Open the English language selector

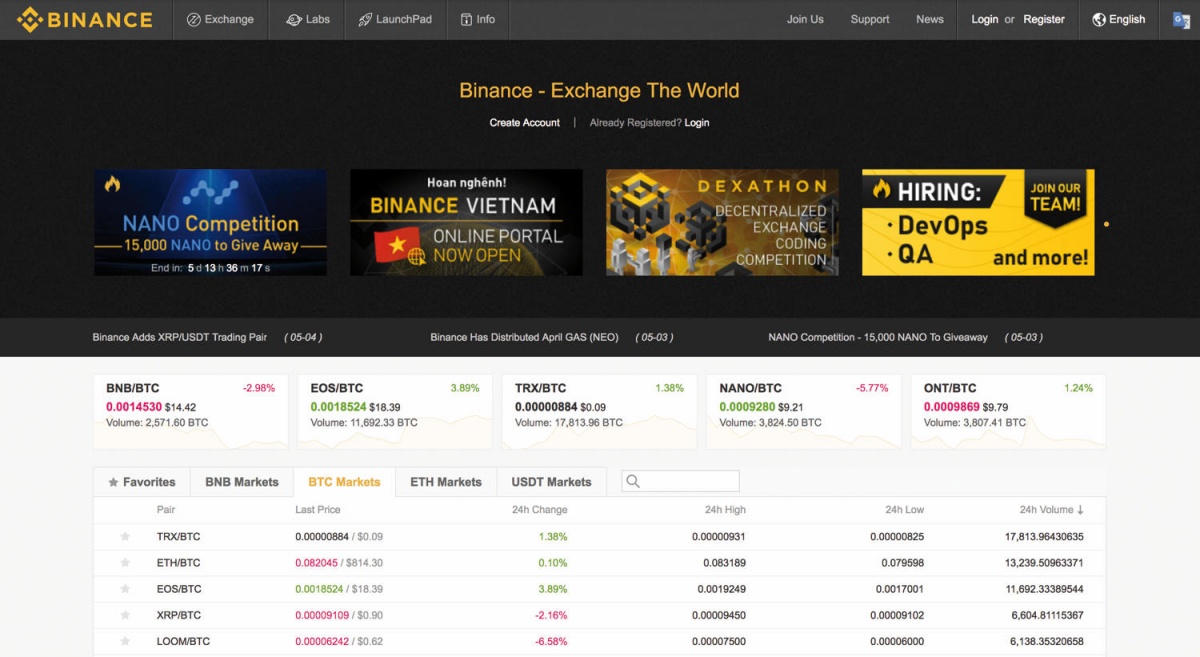(1119, 19)
